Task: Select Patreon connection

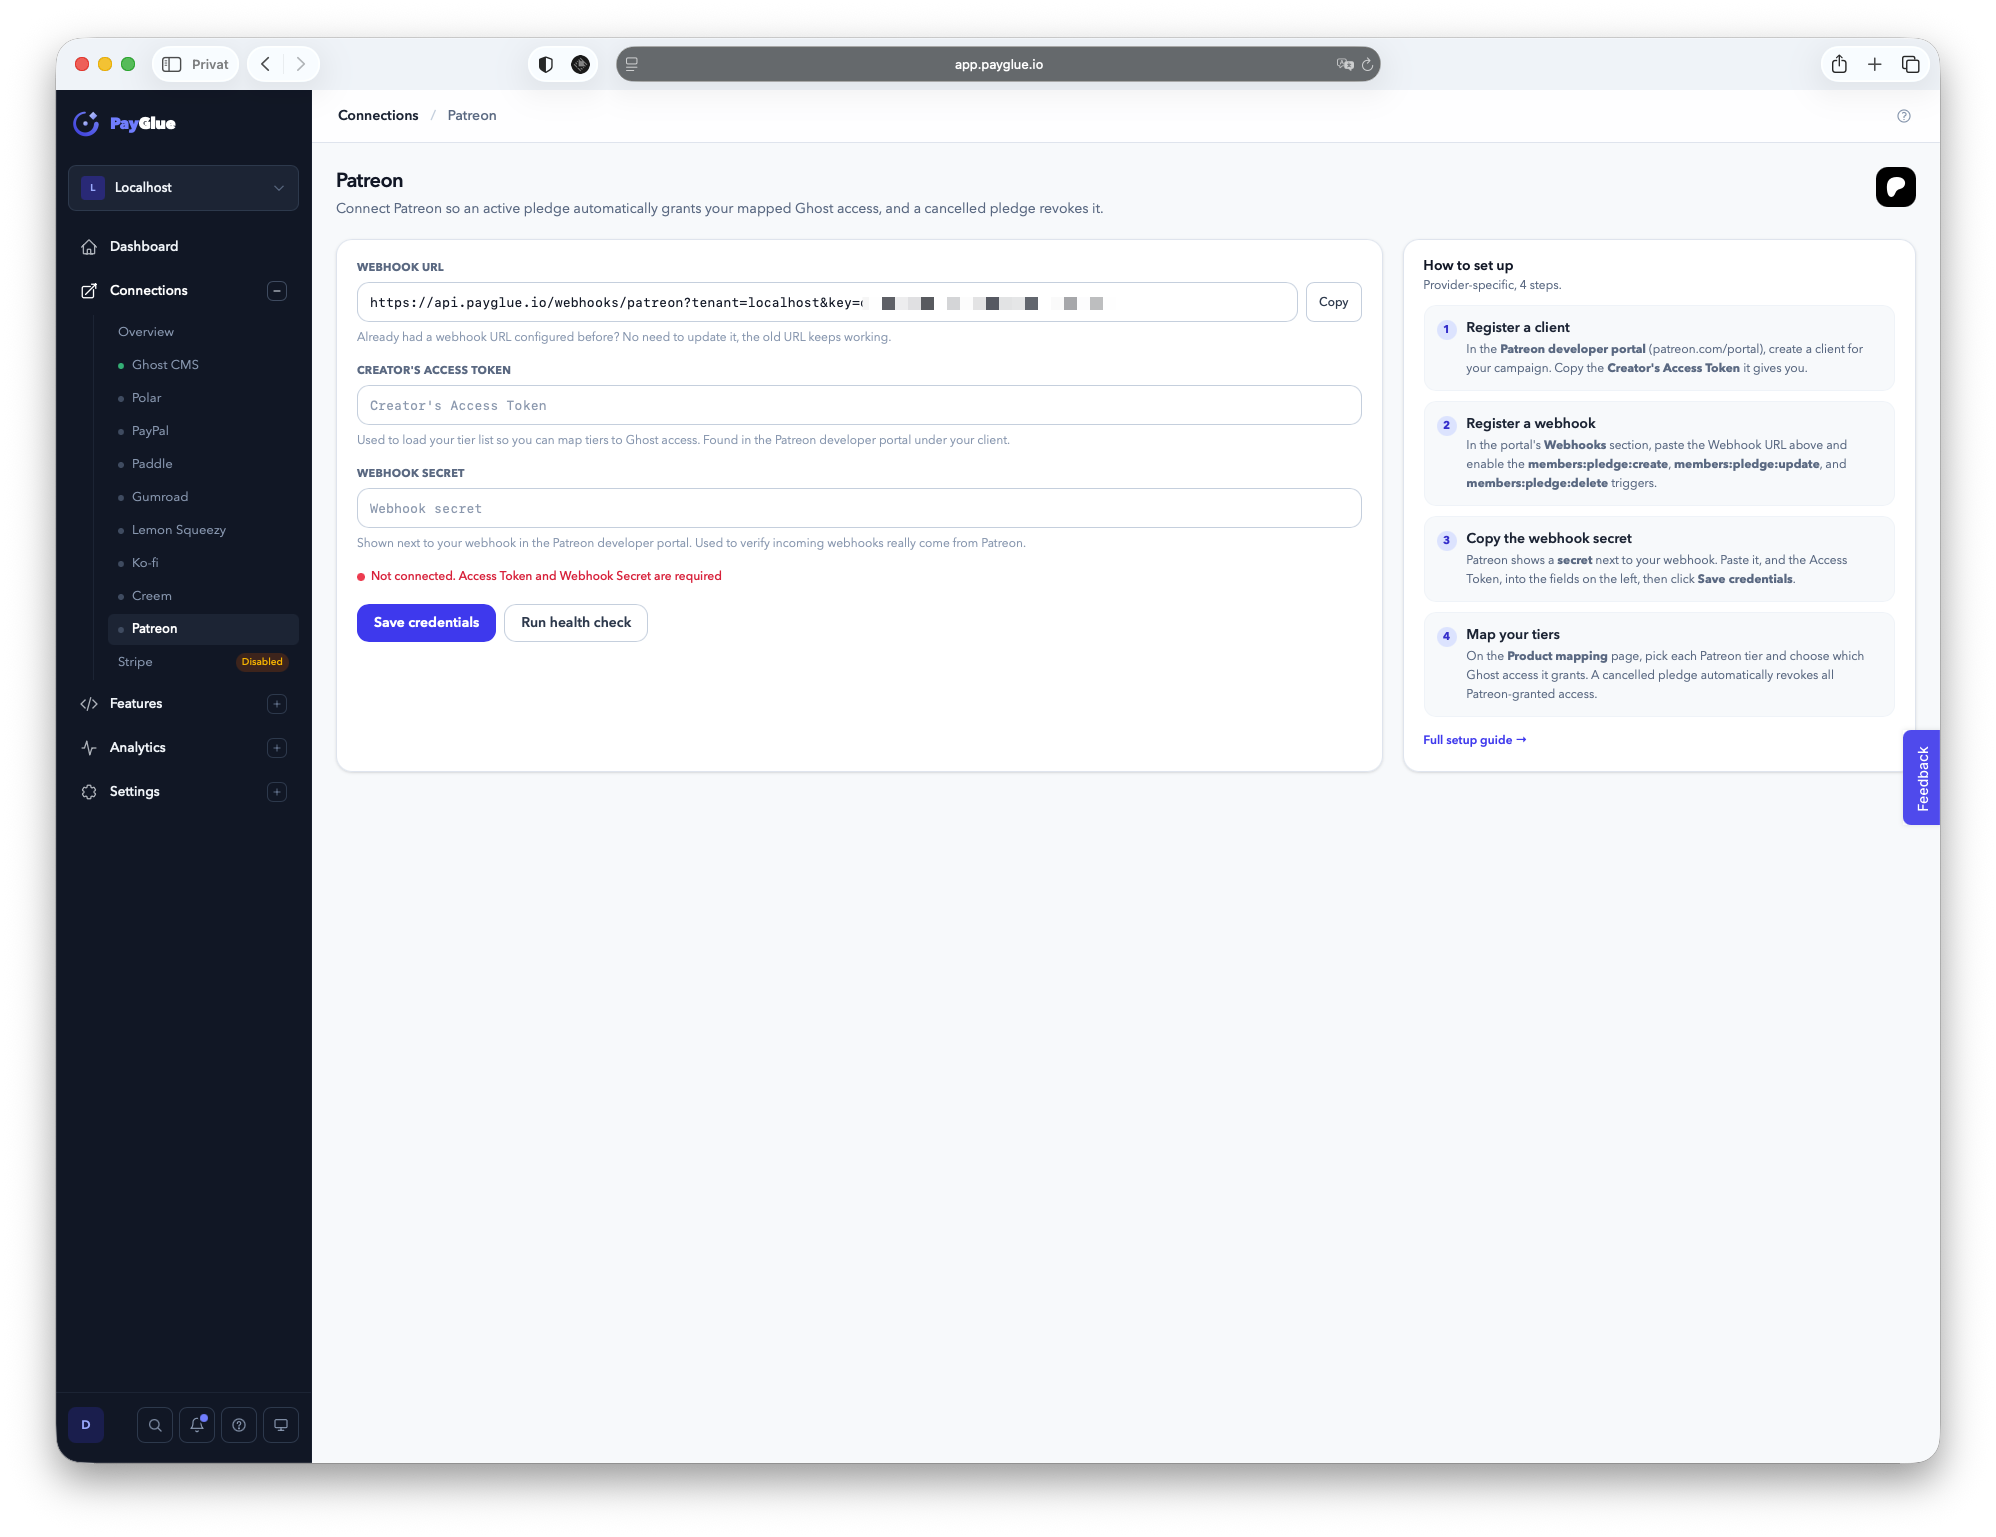Action: coord(203,629)
